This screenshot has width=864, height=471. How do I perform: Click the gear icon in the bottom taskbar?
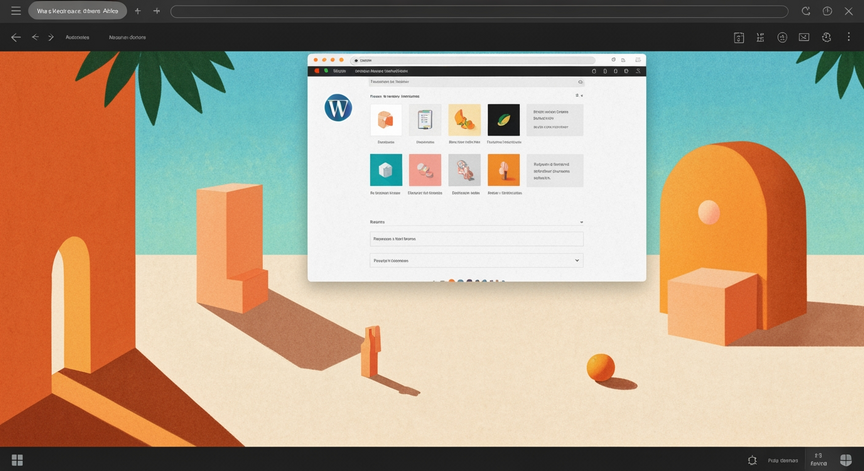[752, 460]
